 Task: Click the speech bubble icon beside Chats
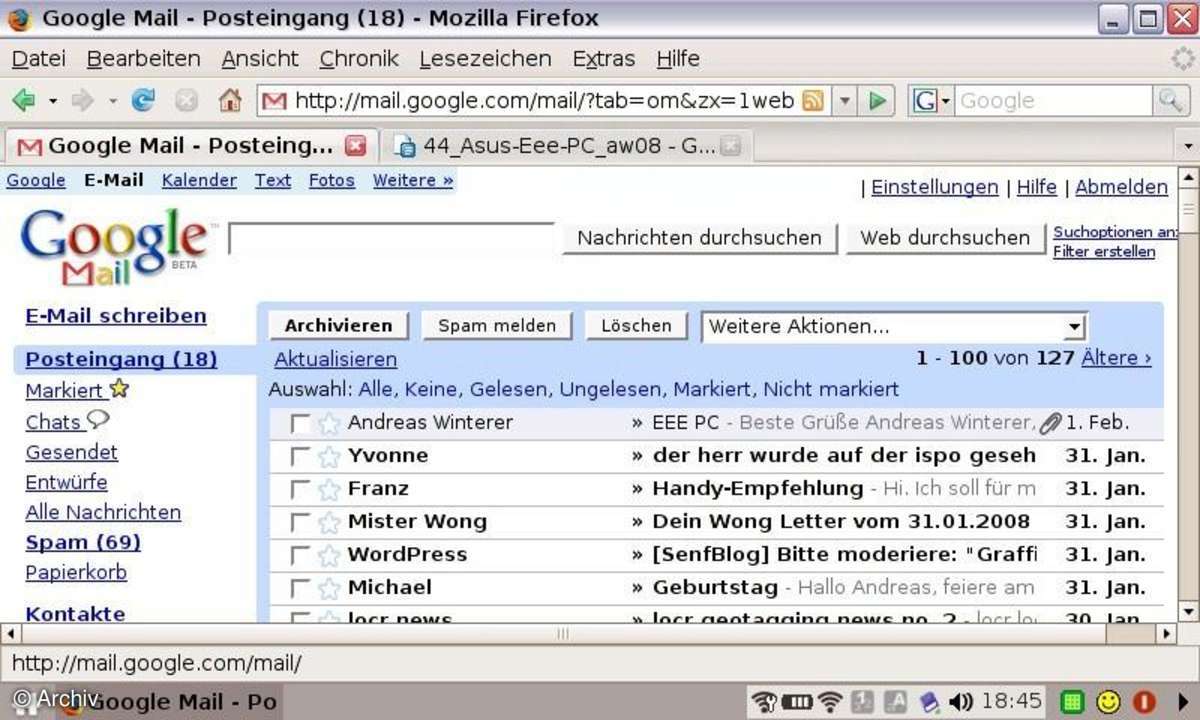pyautogui.click(x=98, y=420)
